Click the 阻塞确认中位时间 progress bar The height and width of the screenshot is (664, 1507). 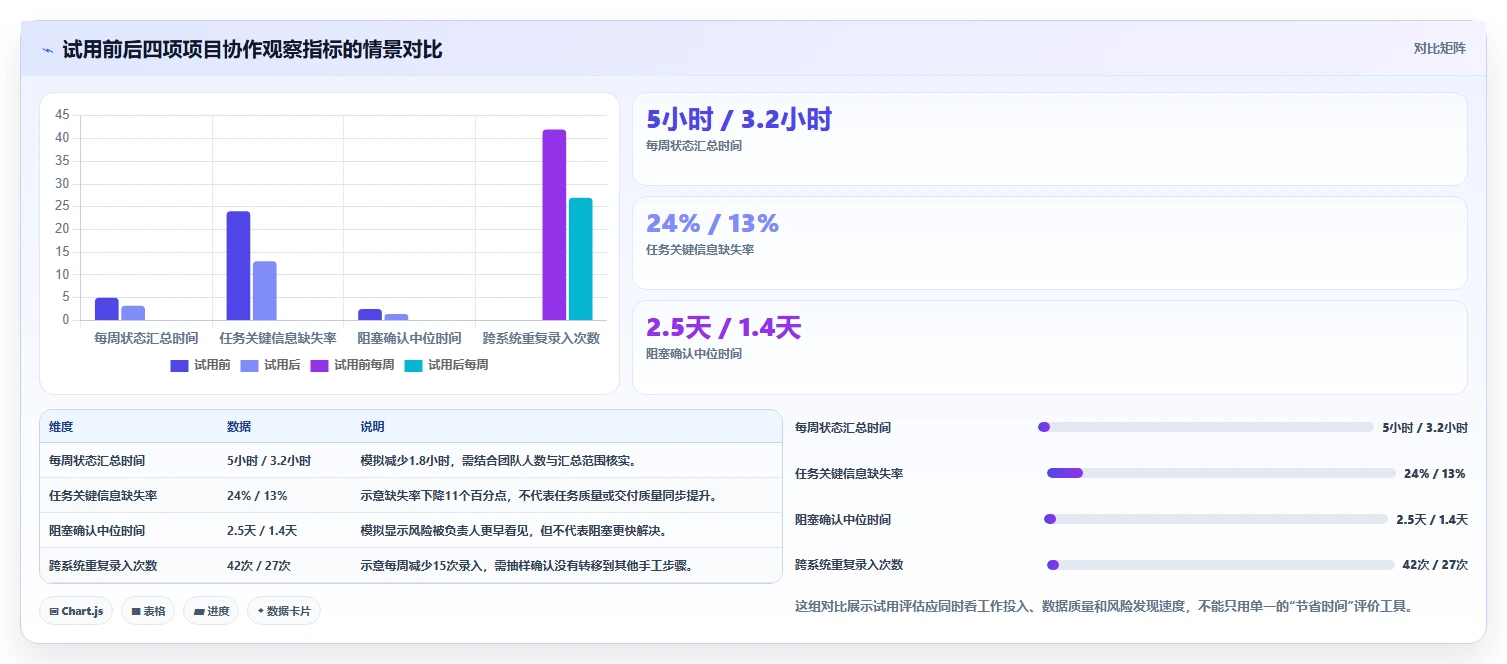pyautogui.click(x=1216, y=519)
